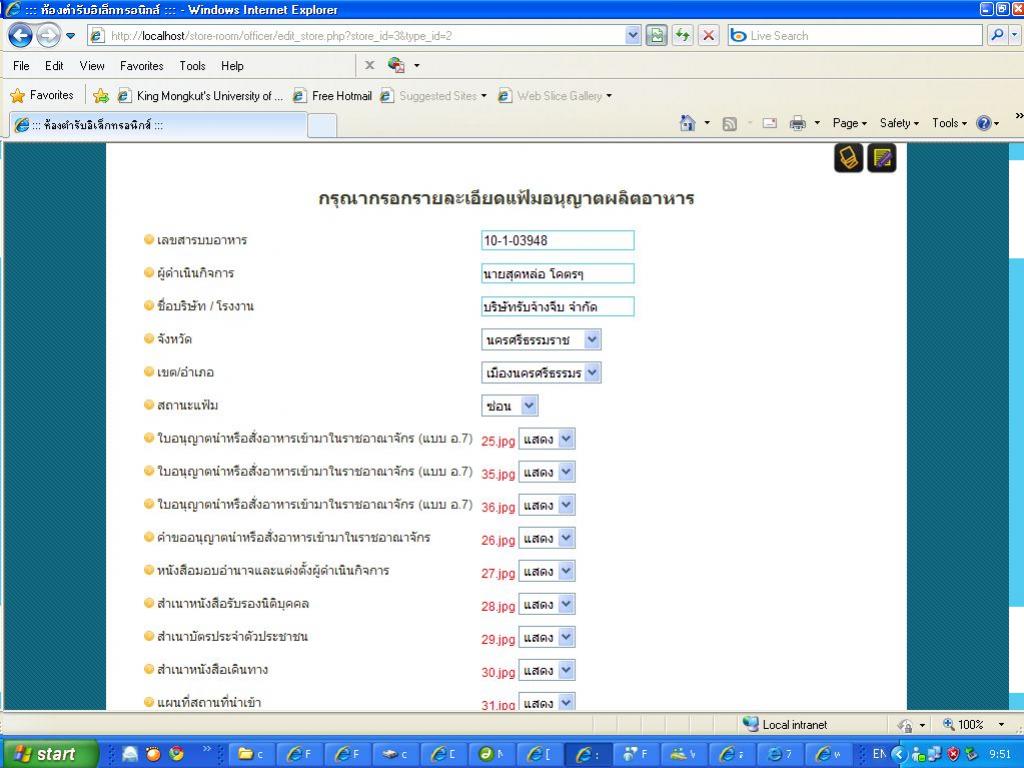Image resolution: width=1024 pixels, height=768 pixels.
Task: Click the Chrome quick launch icon
Action: click(176, 754)
